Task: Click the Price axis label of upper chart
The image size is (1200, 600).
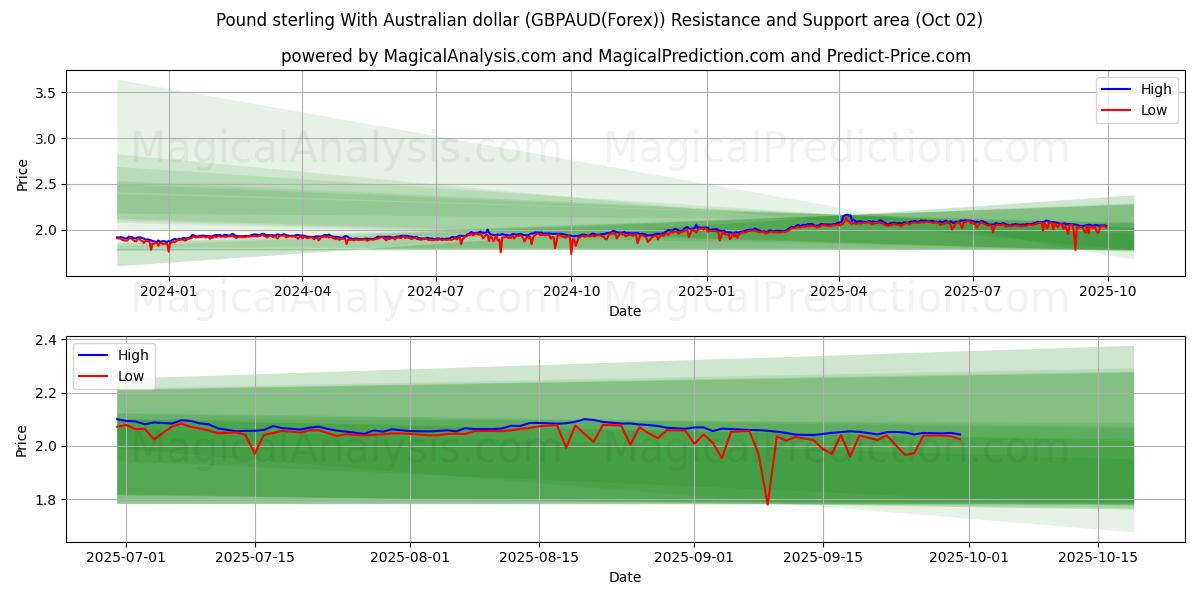Action: tap(22, 174)
